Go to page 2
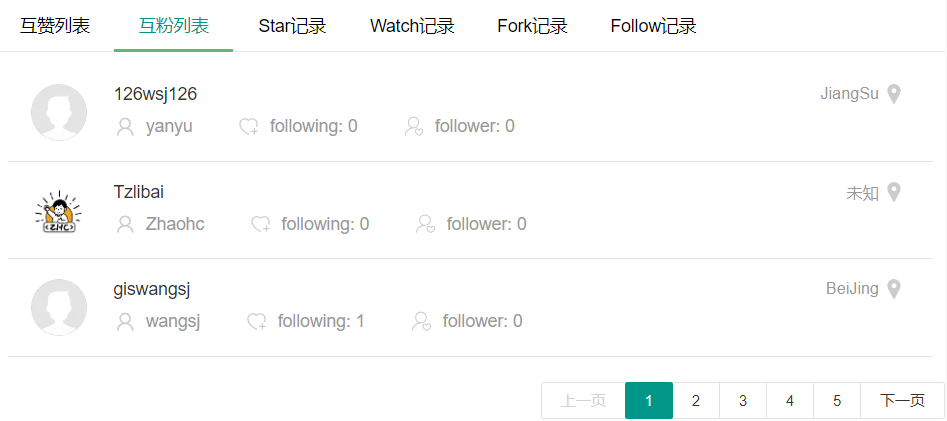Image resolution: width=947 pixels, height=421 pixels. 696,400
